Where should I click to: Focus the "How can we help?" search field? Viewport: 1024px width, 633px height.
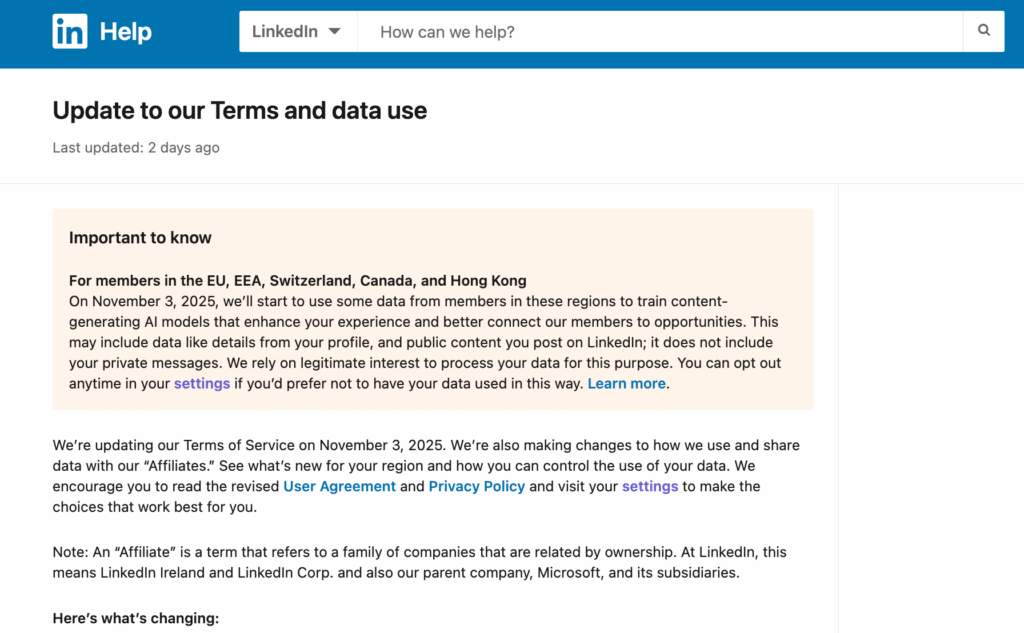tap(660, 32)
